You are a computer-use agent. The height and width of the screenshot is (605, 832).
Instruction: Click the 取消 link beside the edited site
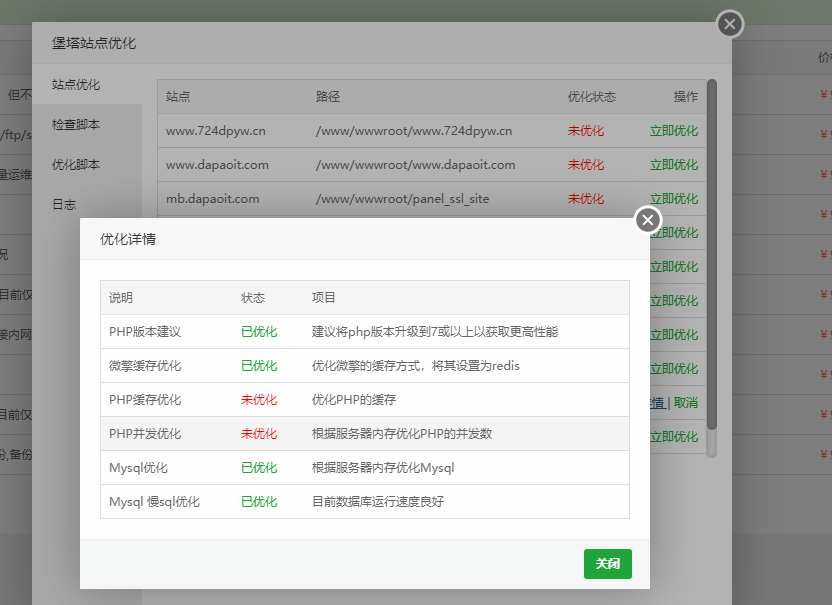687,402
